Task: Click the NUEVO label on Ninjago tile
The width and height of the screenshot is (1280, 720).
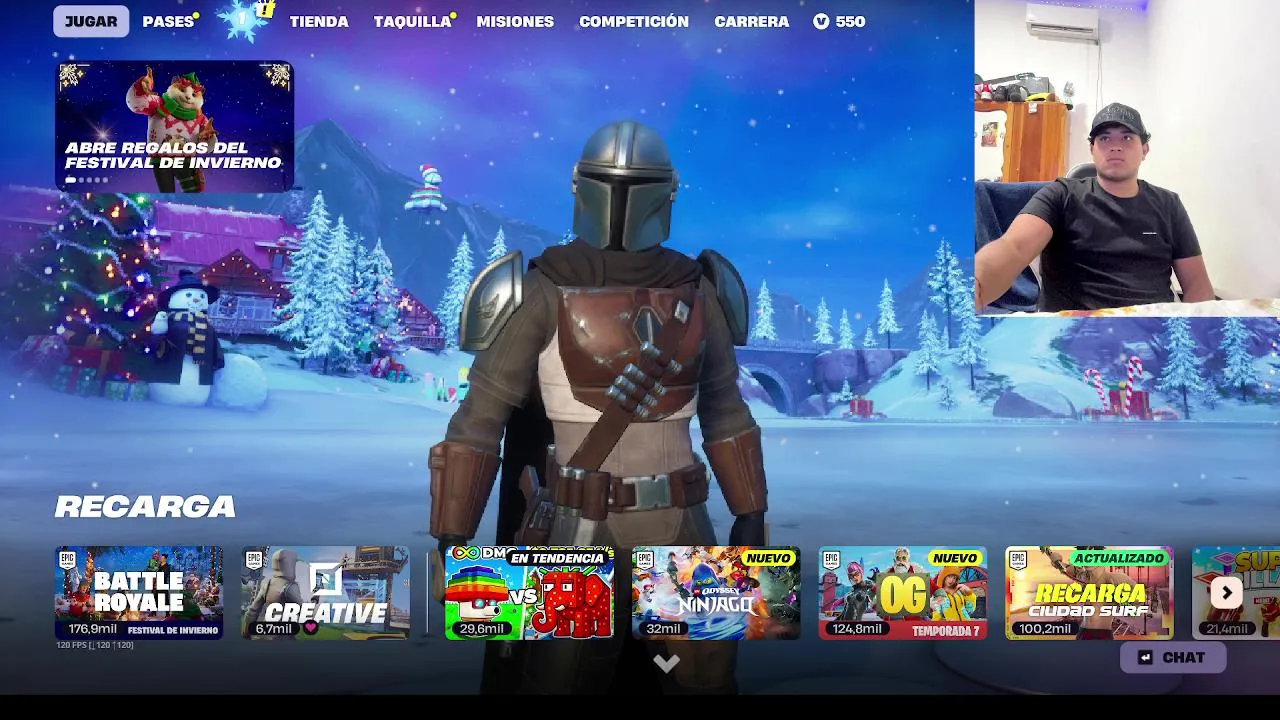Action: [x=768, y=558]
